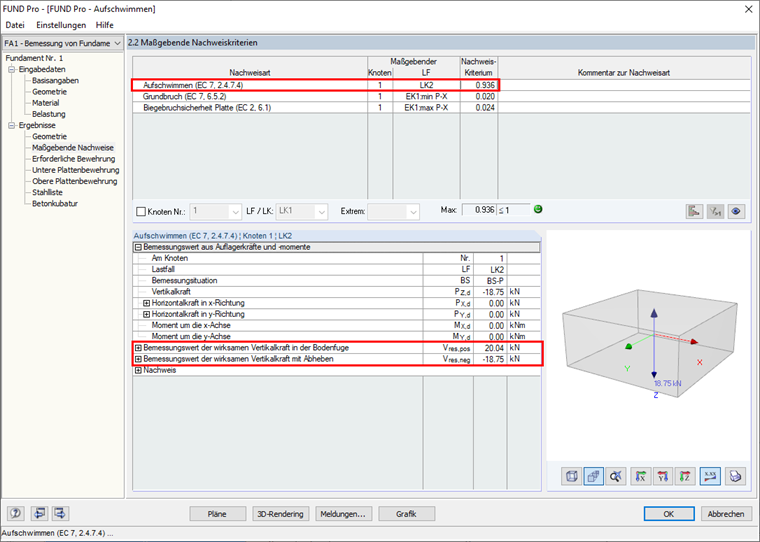This screenshot has width=760, height=542.
Task: Collapse Bemessungswert aus Auflagerkräfte und -momente
Action: 138,247
